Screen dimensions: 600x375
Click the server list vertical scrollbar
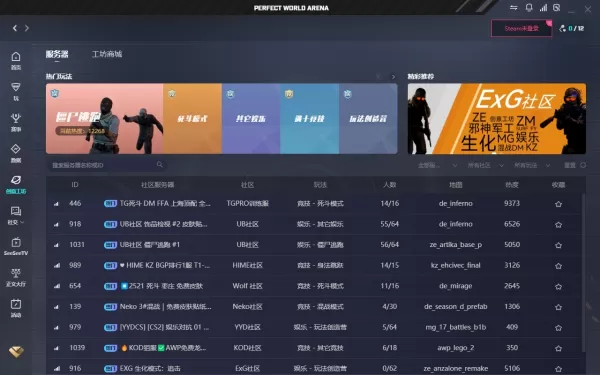(584, 272)
